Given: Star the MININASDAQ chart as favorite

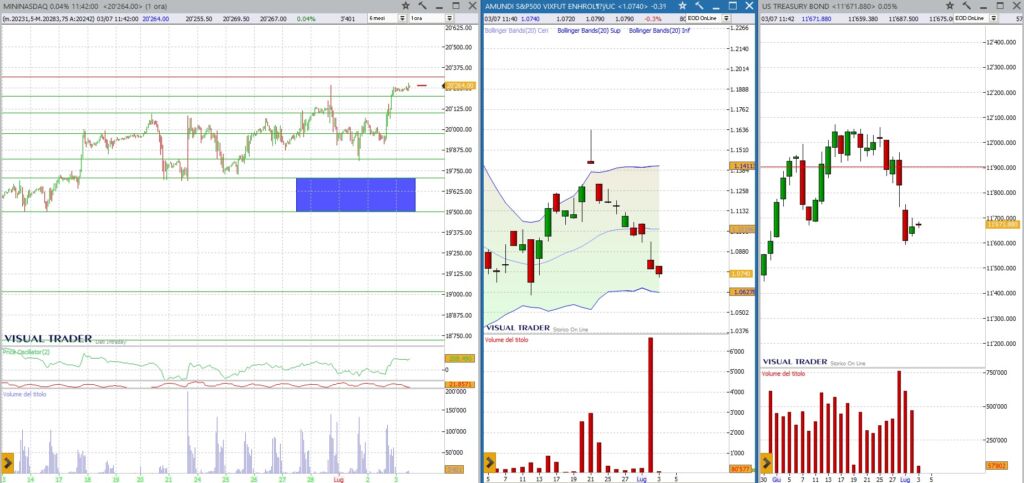Looking at the screenshot, I should (x=406, y=6).
